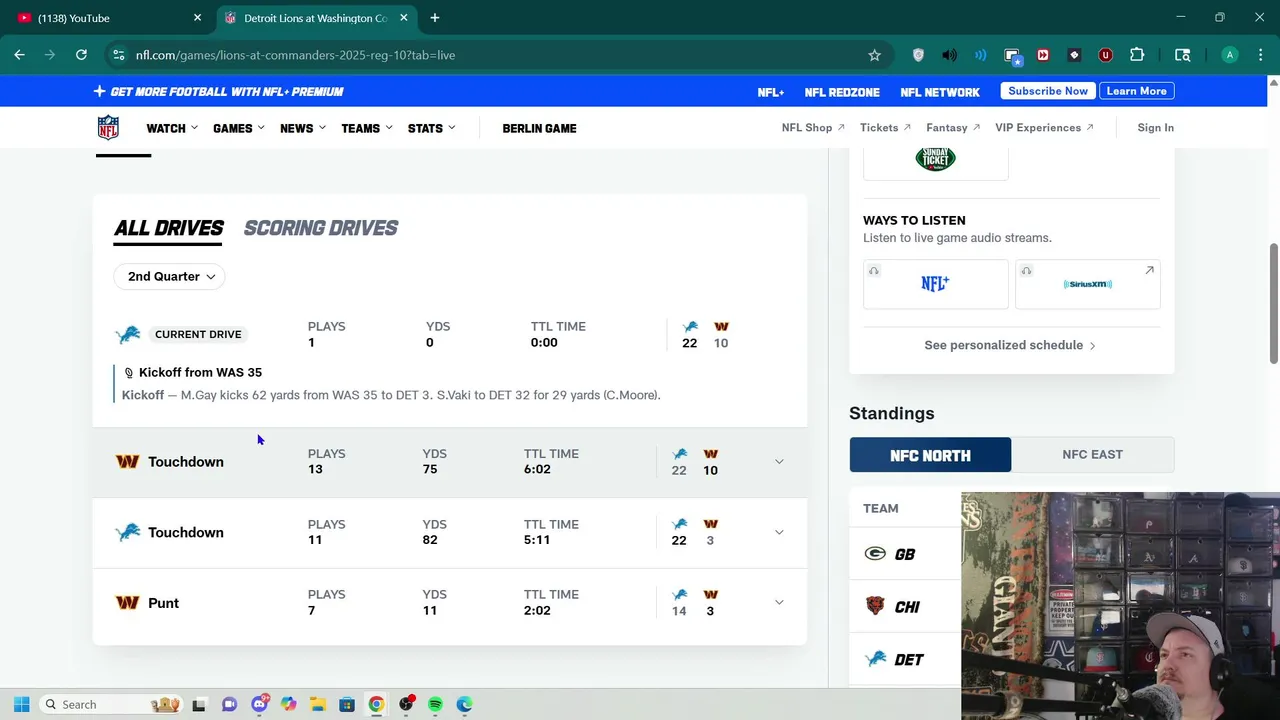Viewport: 1280px width, 720px height.
Task: Switch to the All Drives tab
Action: (169, 228)
